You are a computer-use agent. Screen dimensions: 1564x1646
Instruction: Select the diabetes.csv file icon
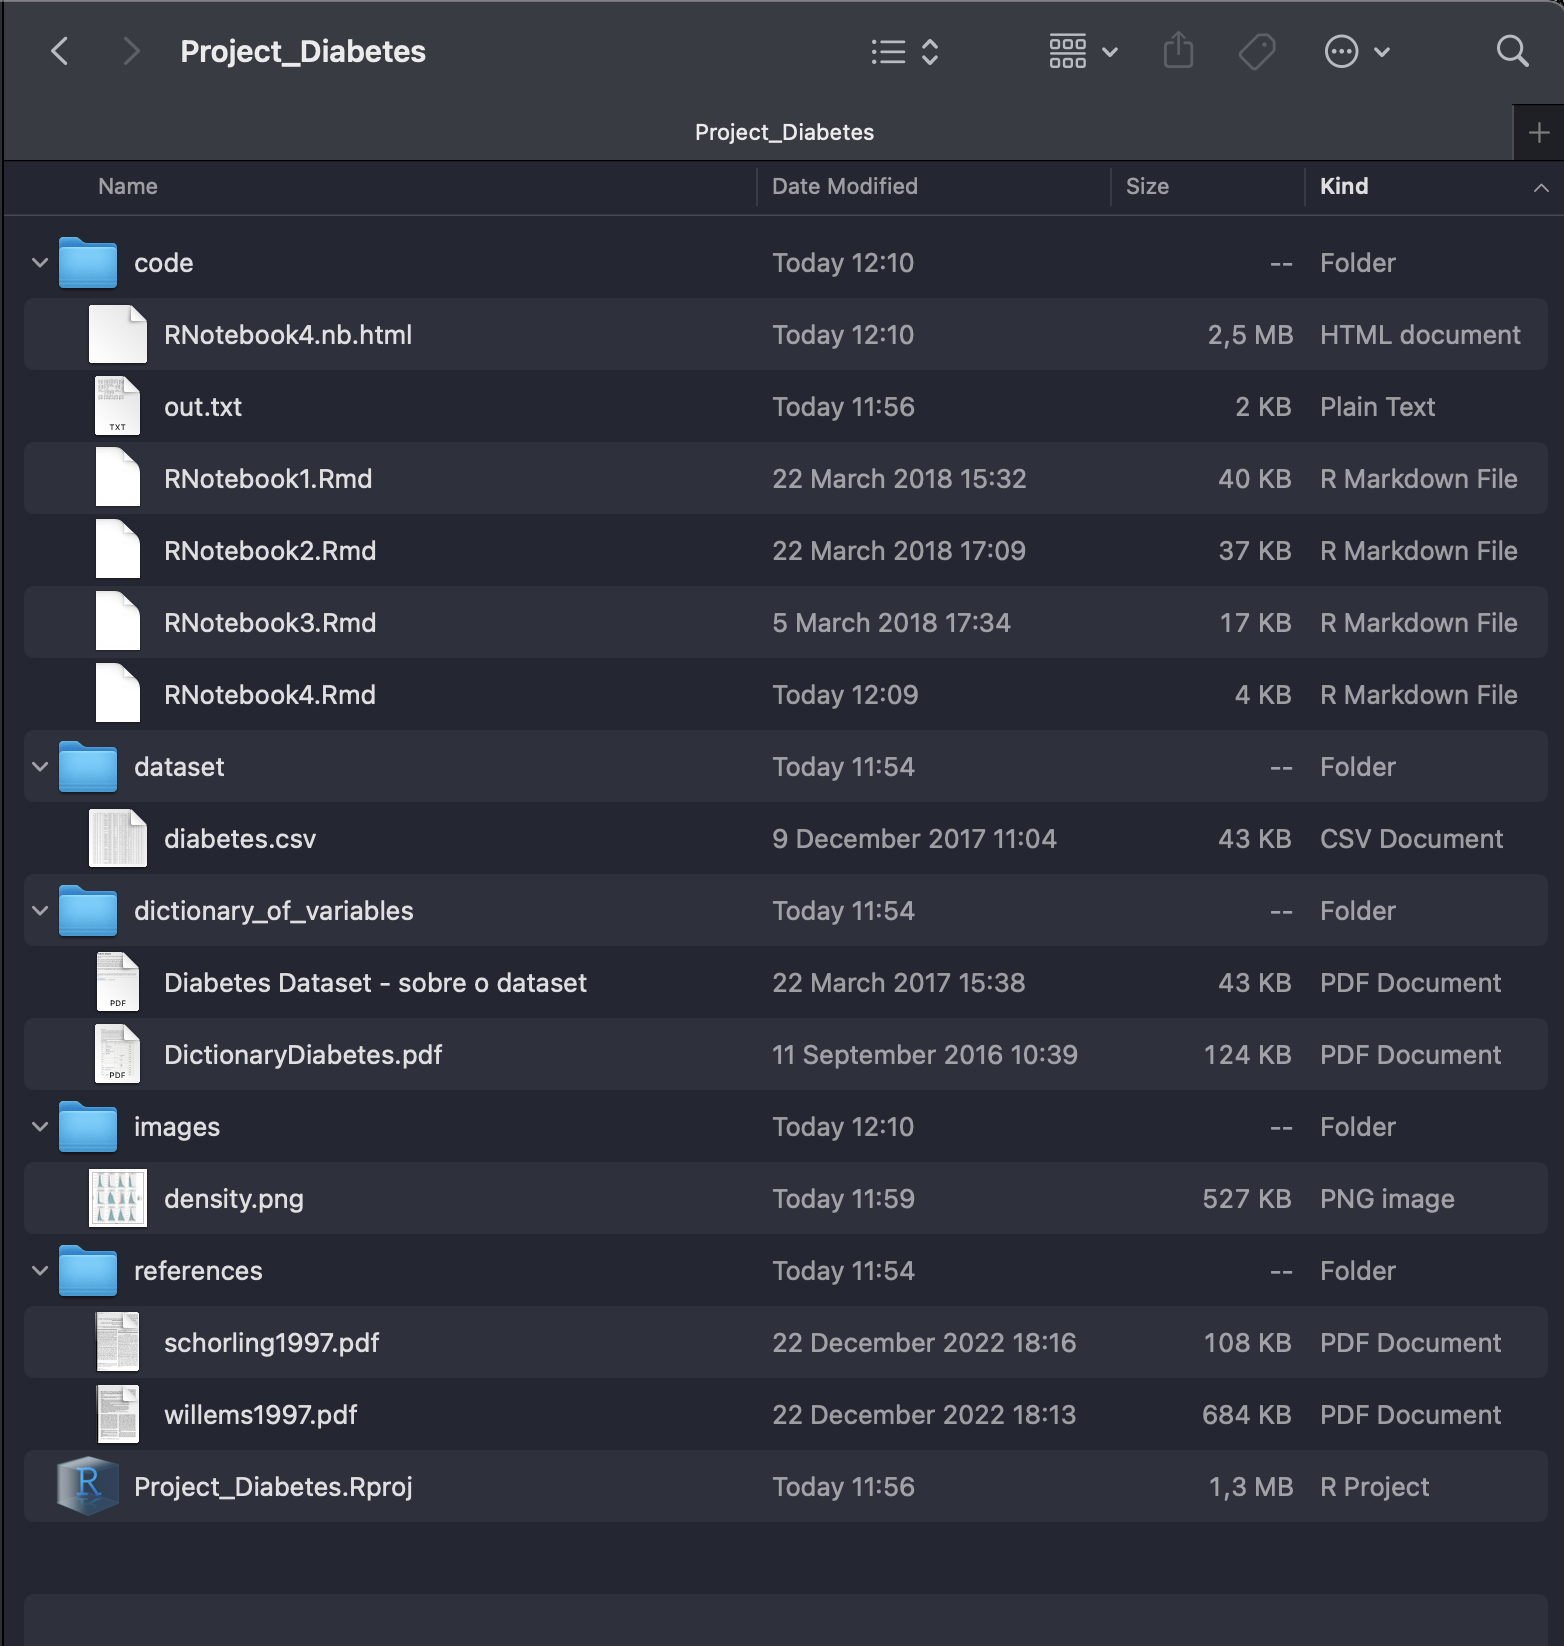(118, 838)
